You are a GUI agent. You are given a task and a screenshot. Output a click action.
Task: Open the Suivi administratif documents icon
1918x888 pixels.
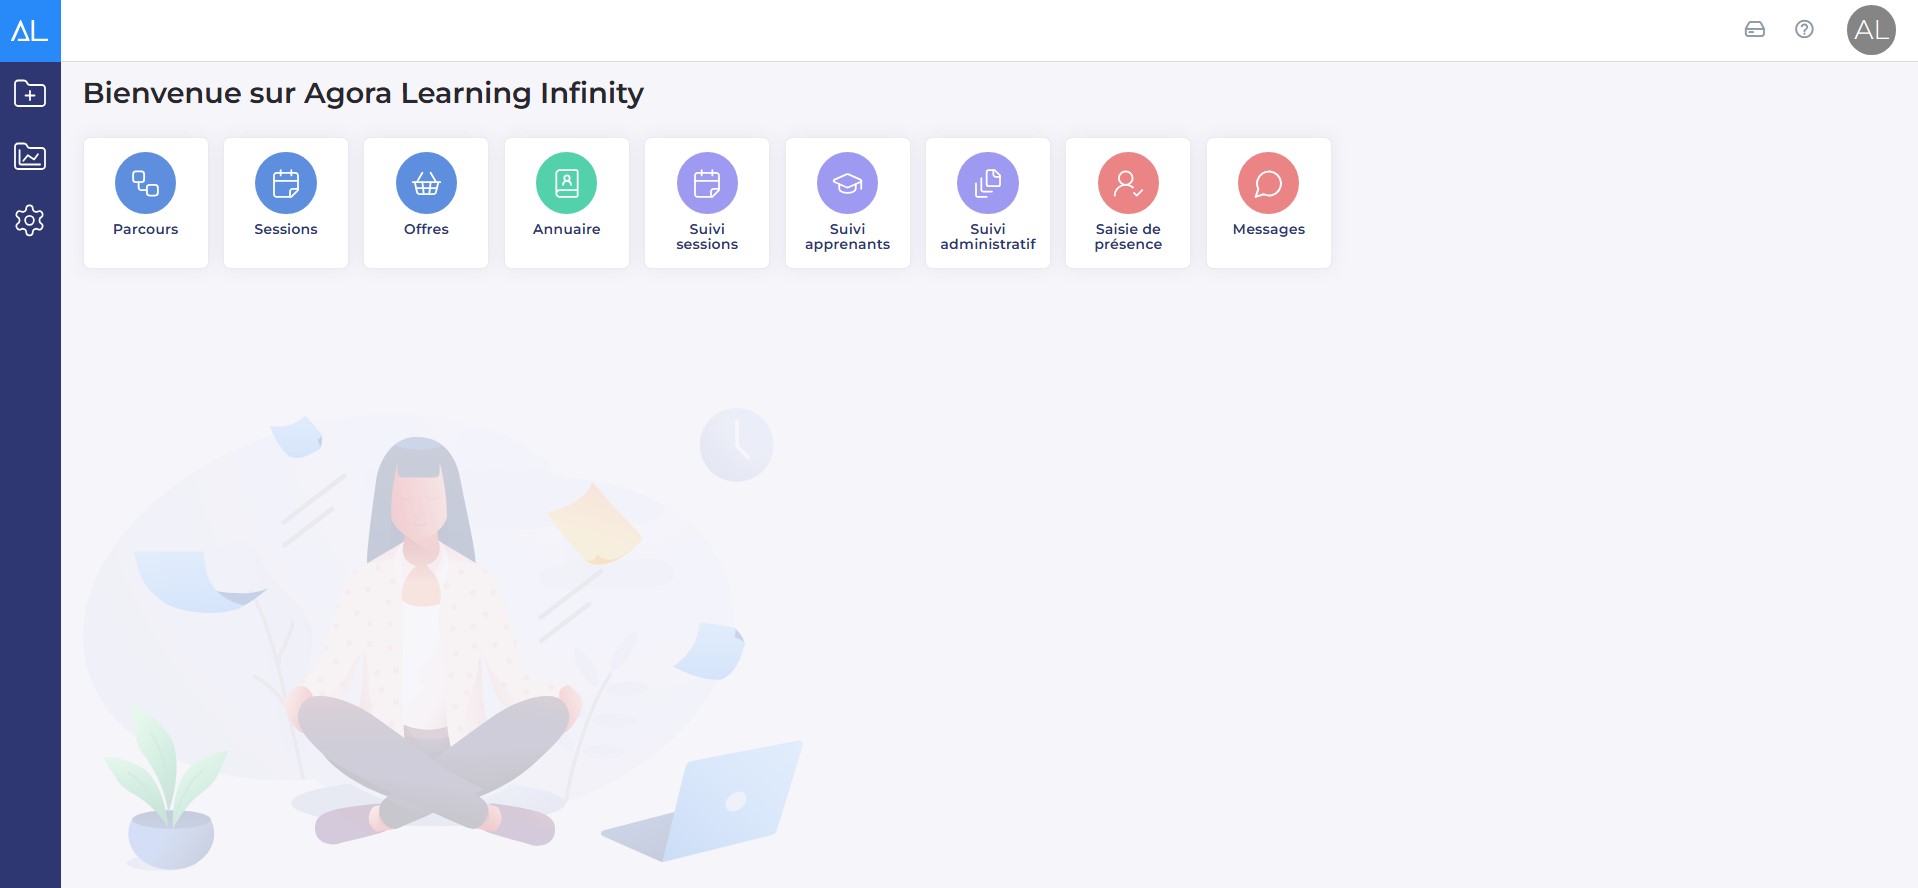click(988, 183)
